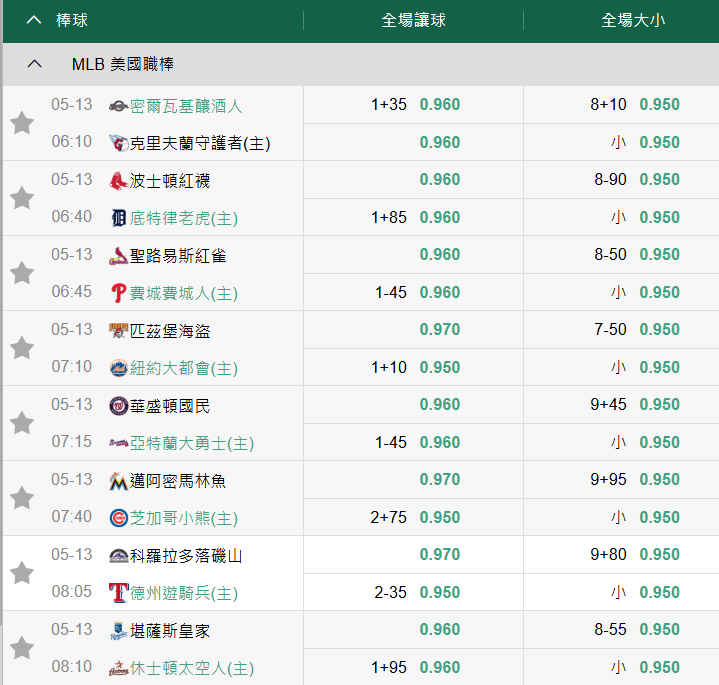Favorite the 科羅拉多落磯山 match star

tap(22, 573)
